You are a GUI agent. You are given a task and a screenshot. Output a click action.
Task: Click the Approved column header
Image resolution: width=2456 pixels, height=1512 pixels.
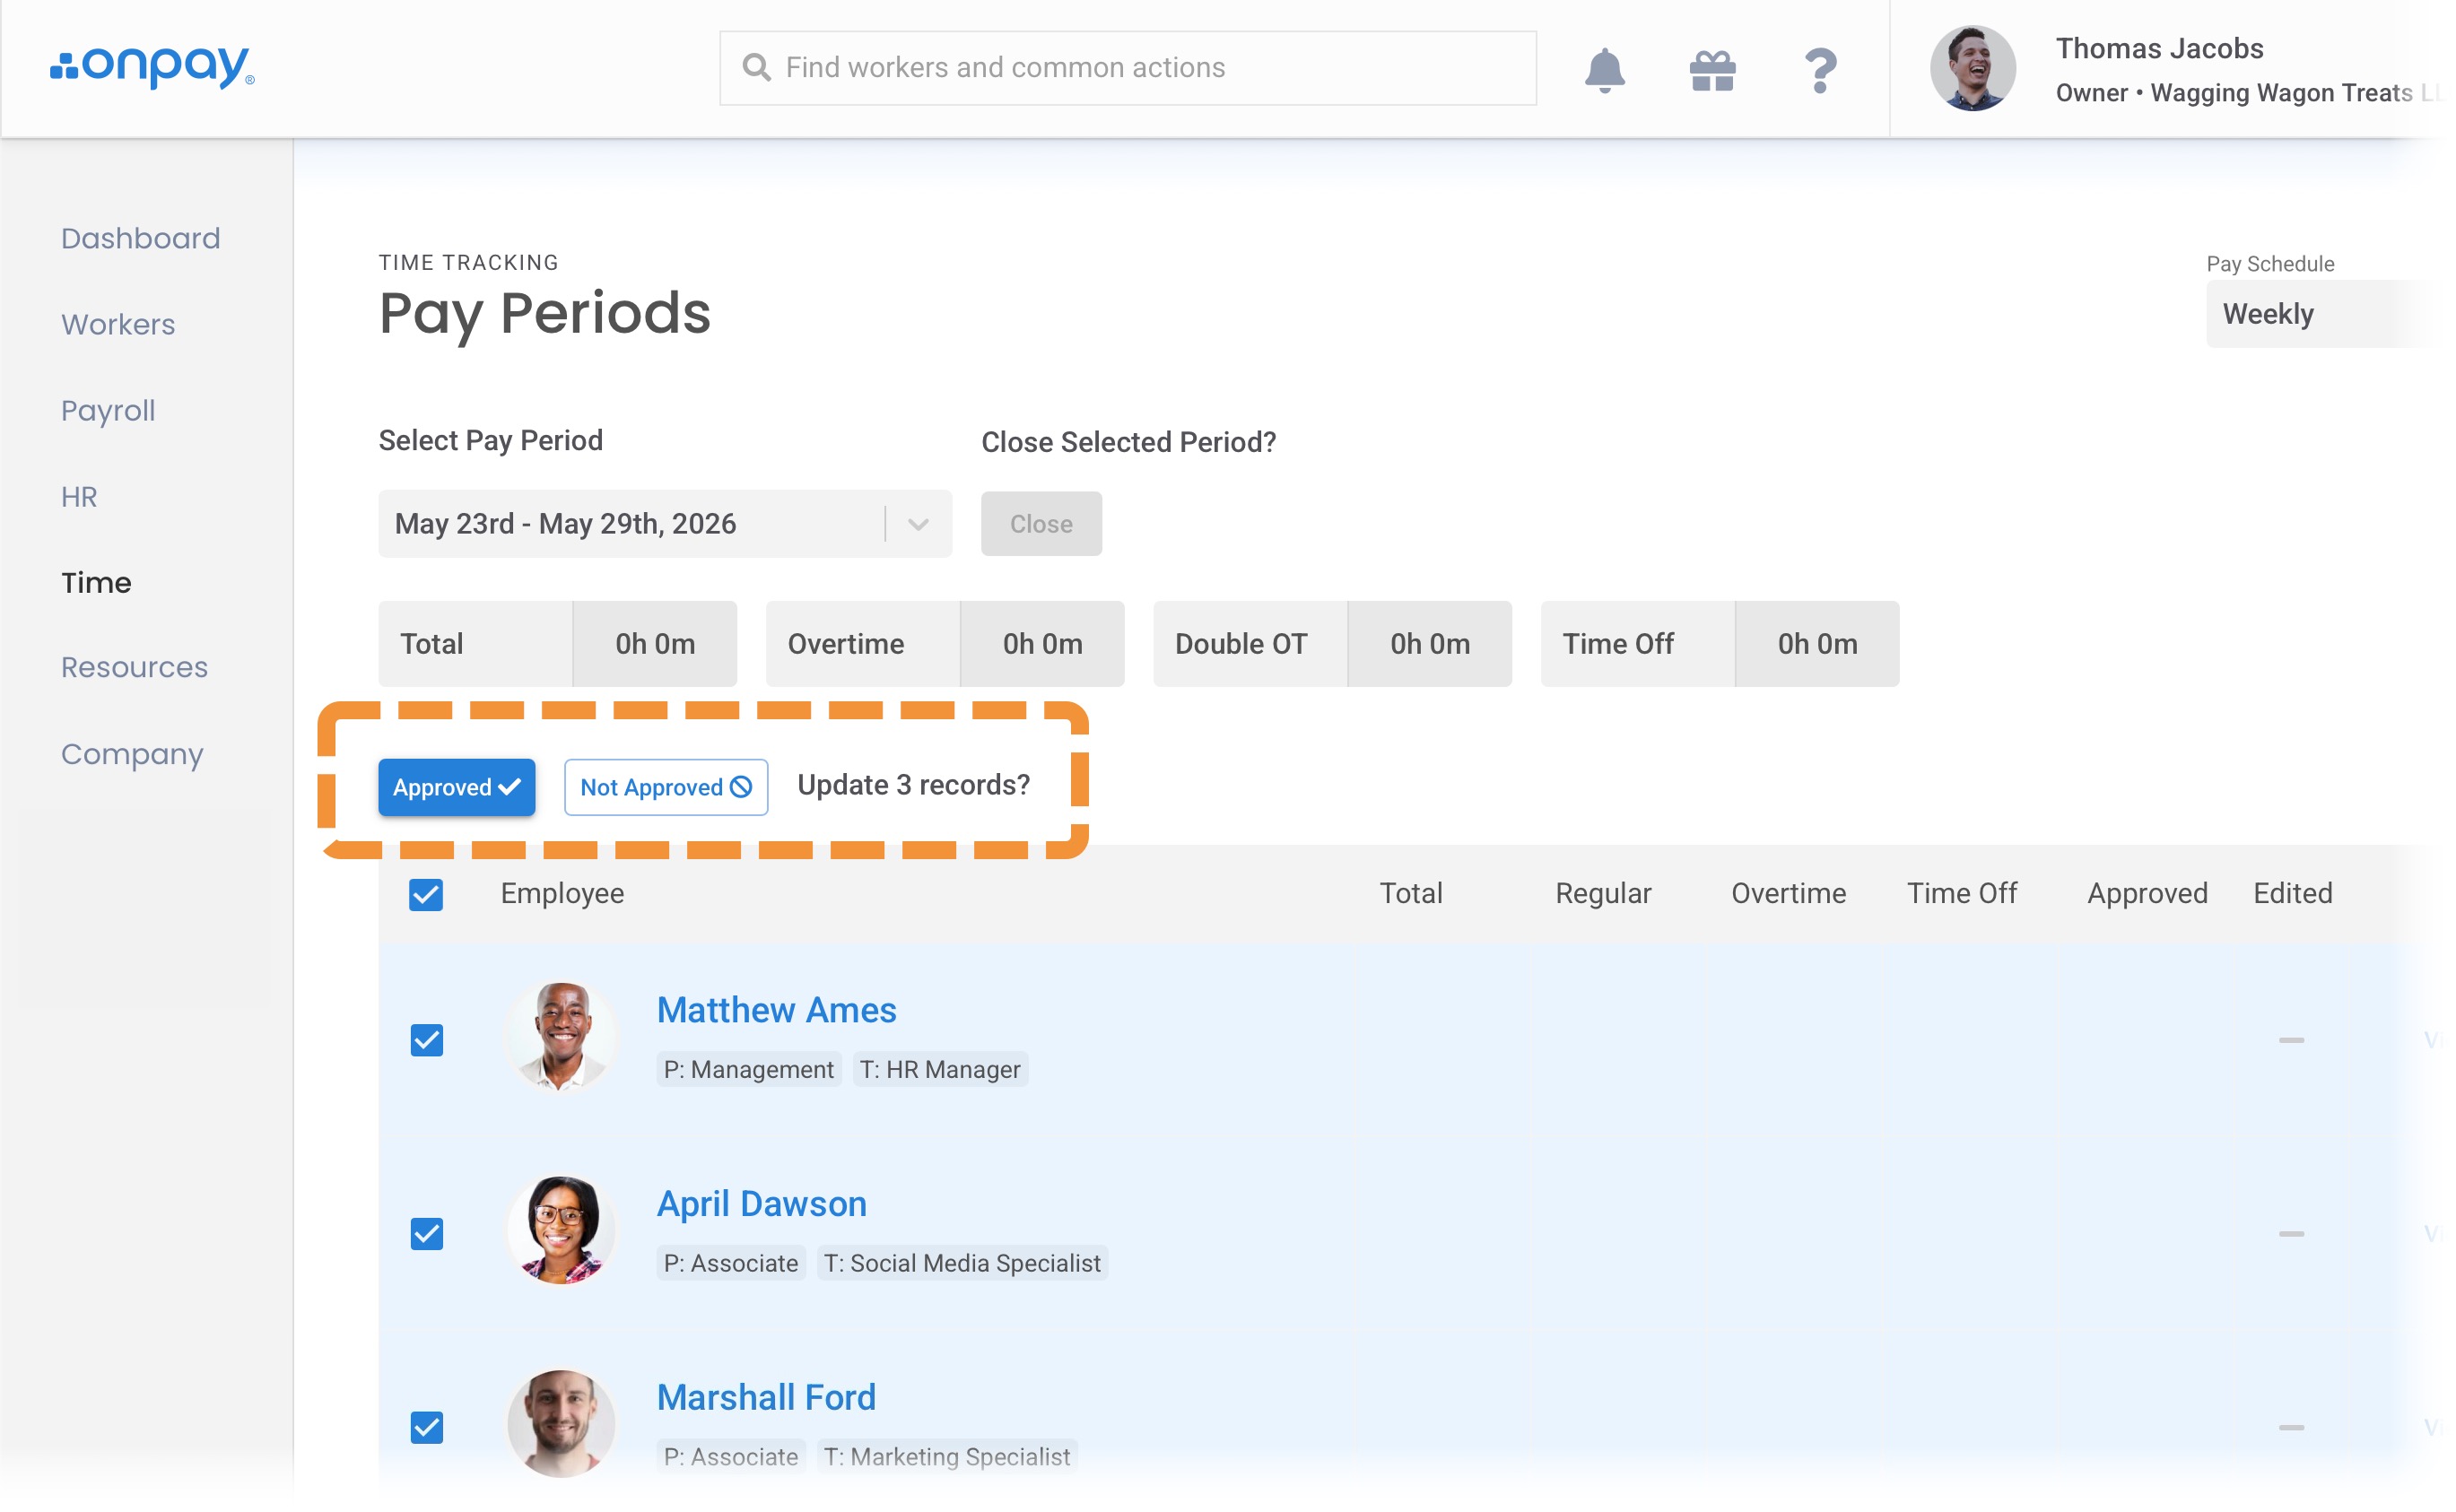coord(2147,893)
